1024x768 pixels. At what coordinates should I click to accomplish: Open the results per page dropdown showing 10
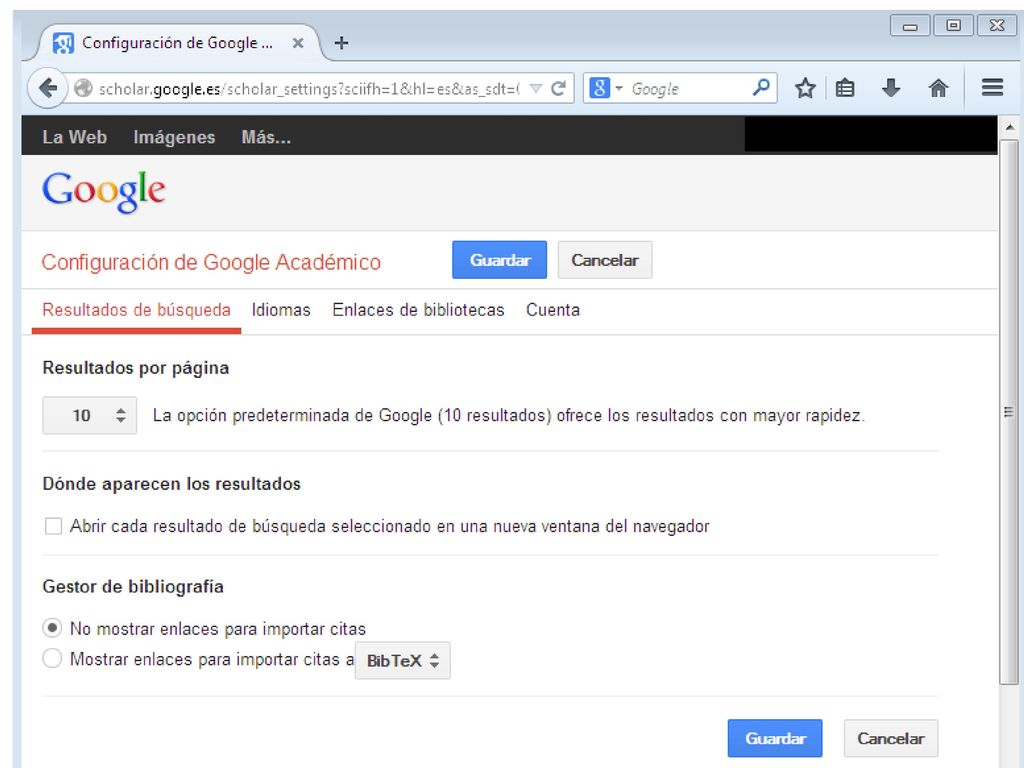(89, 415)
